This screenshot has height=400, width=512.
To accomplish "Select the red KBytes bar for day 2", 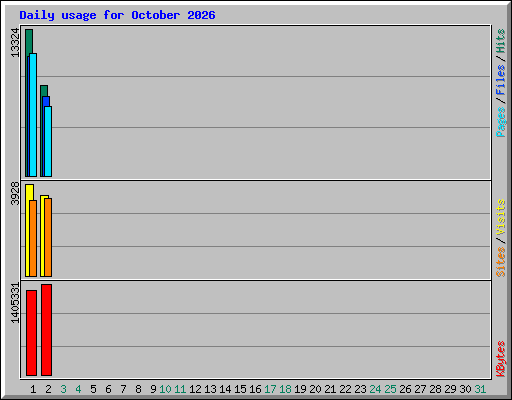I will point(47,330).
